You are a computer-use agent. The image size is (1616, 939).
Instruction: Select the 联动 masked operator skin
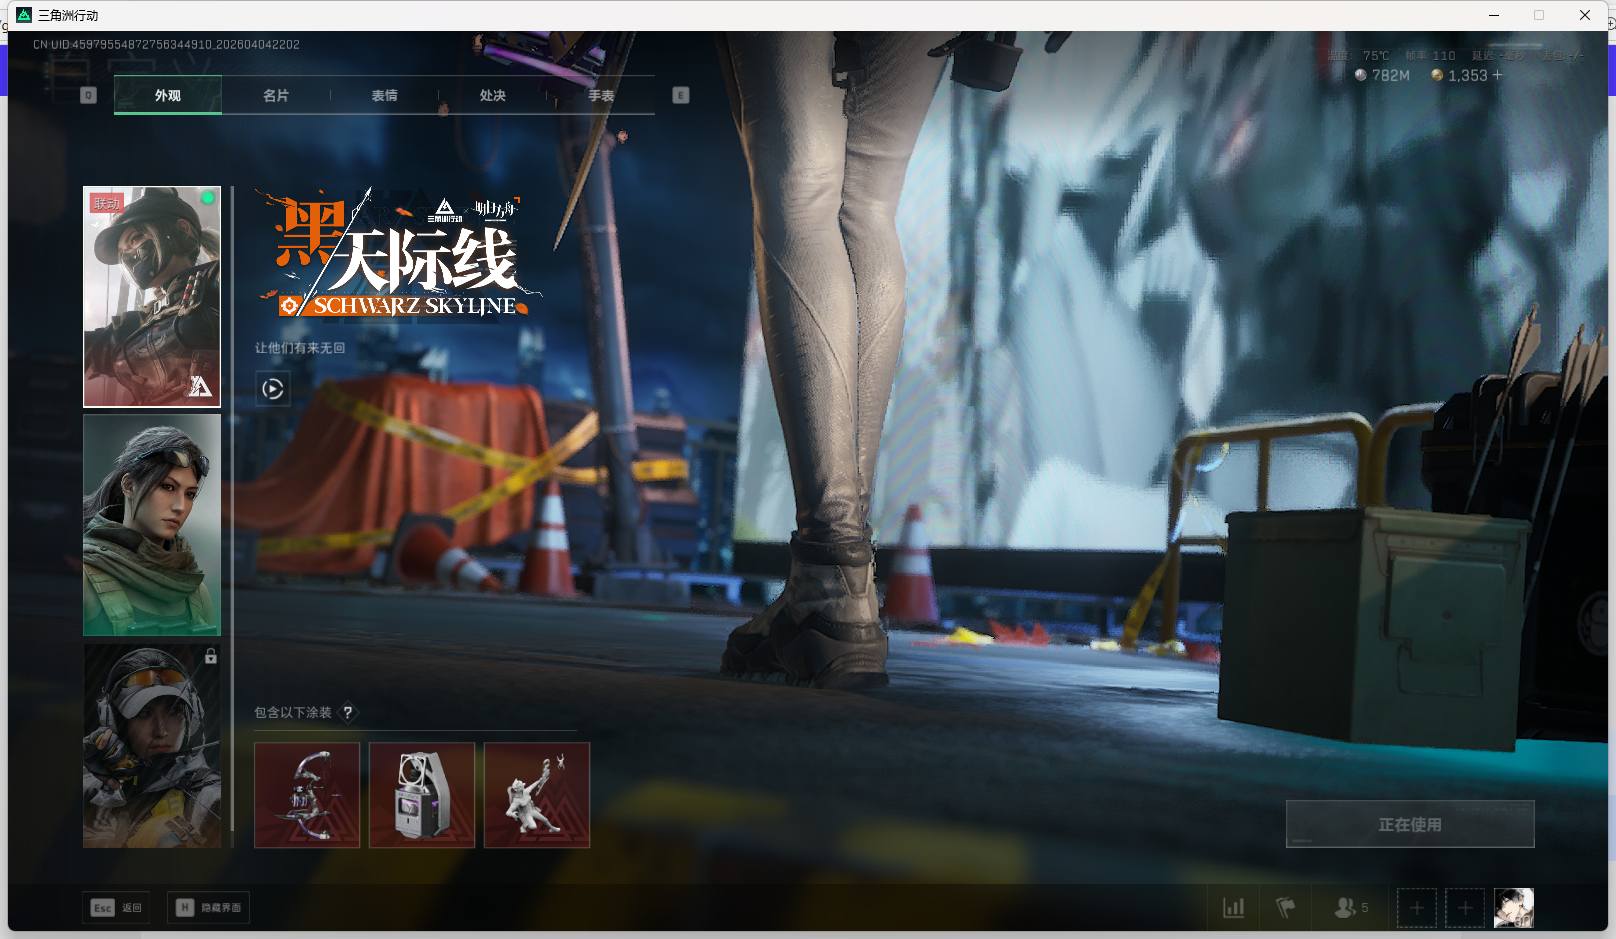pyautogui.click(x=152, y=297)
